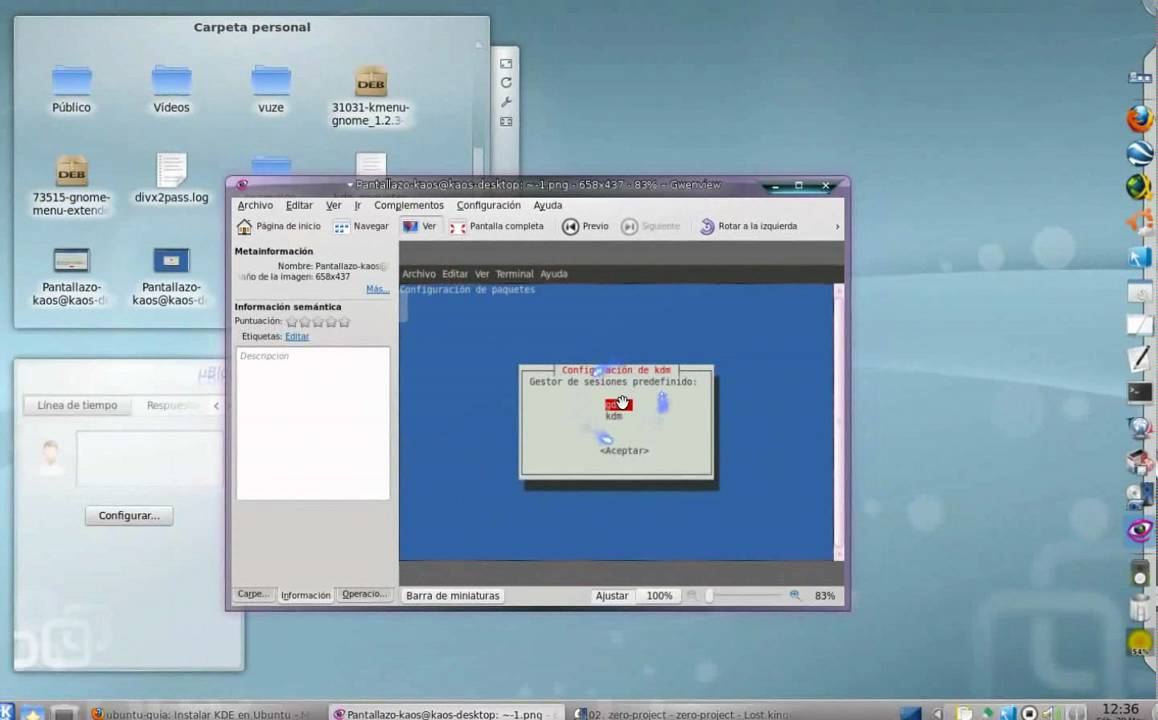Screen dimensions: 1158x720
Task: Select second Pantallazo-kaos image file
Action: point(171,276)
